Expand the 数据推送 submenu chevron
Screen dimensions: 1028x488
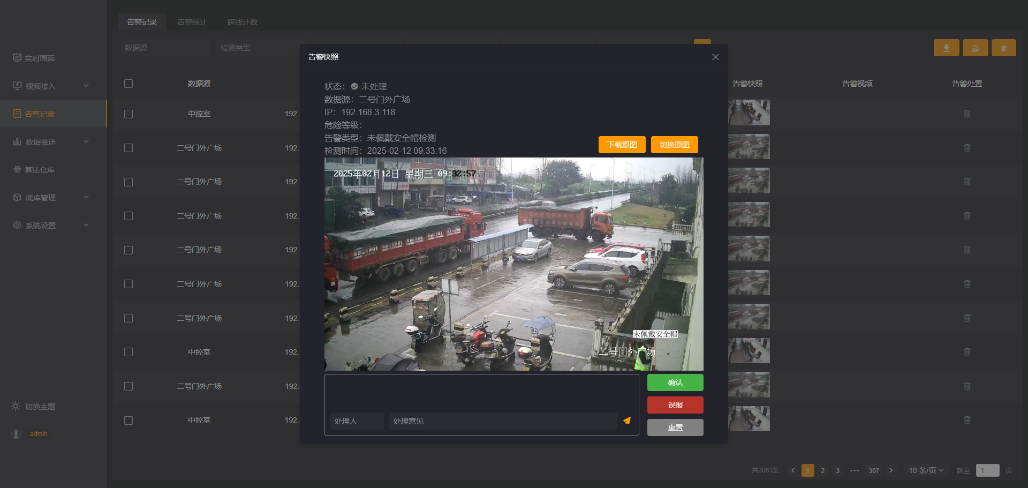pyautogui.click(x=87, y=141)
